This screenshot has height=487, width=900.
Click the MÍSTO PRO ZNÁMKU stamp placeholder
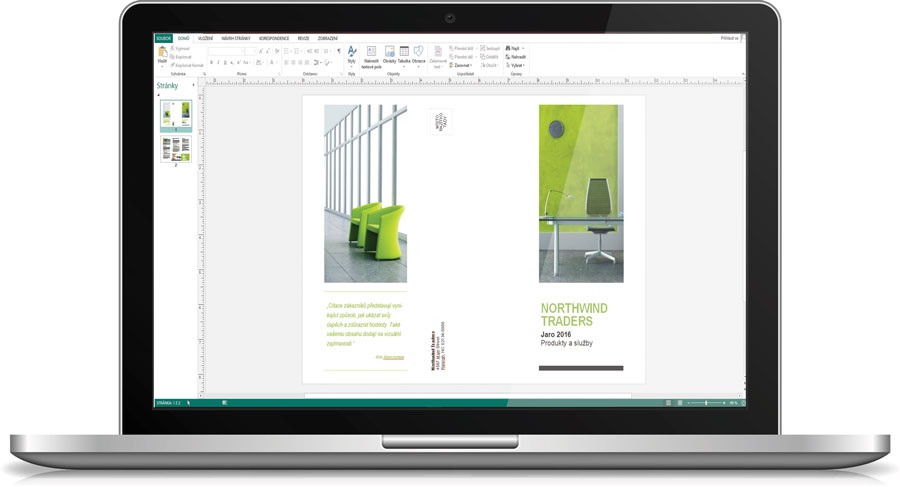pyautogui.click(x=441, y=122)
